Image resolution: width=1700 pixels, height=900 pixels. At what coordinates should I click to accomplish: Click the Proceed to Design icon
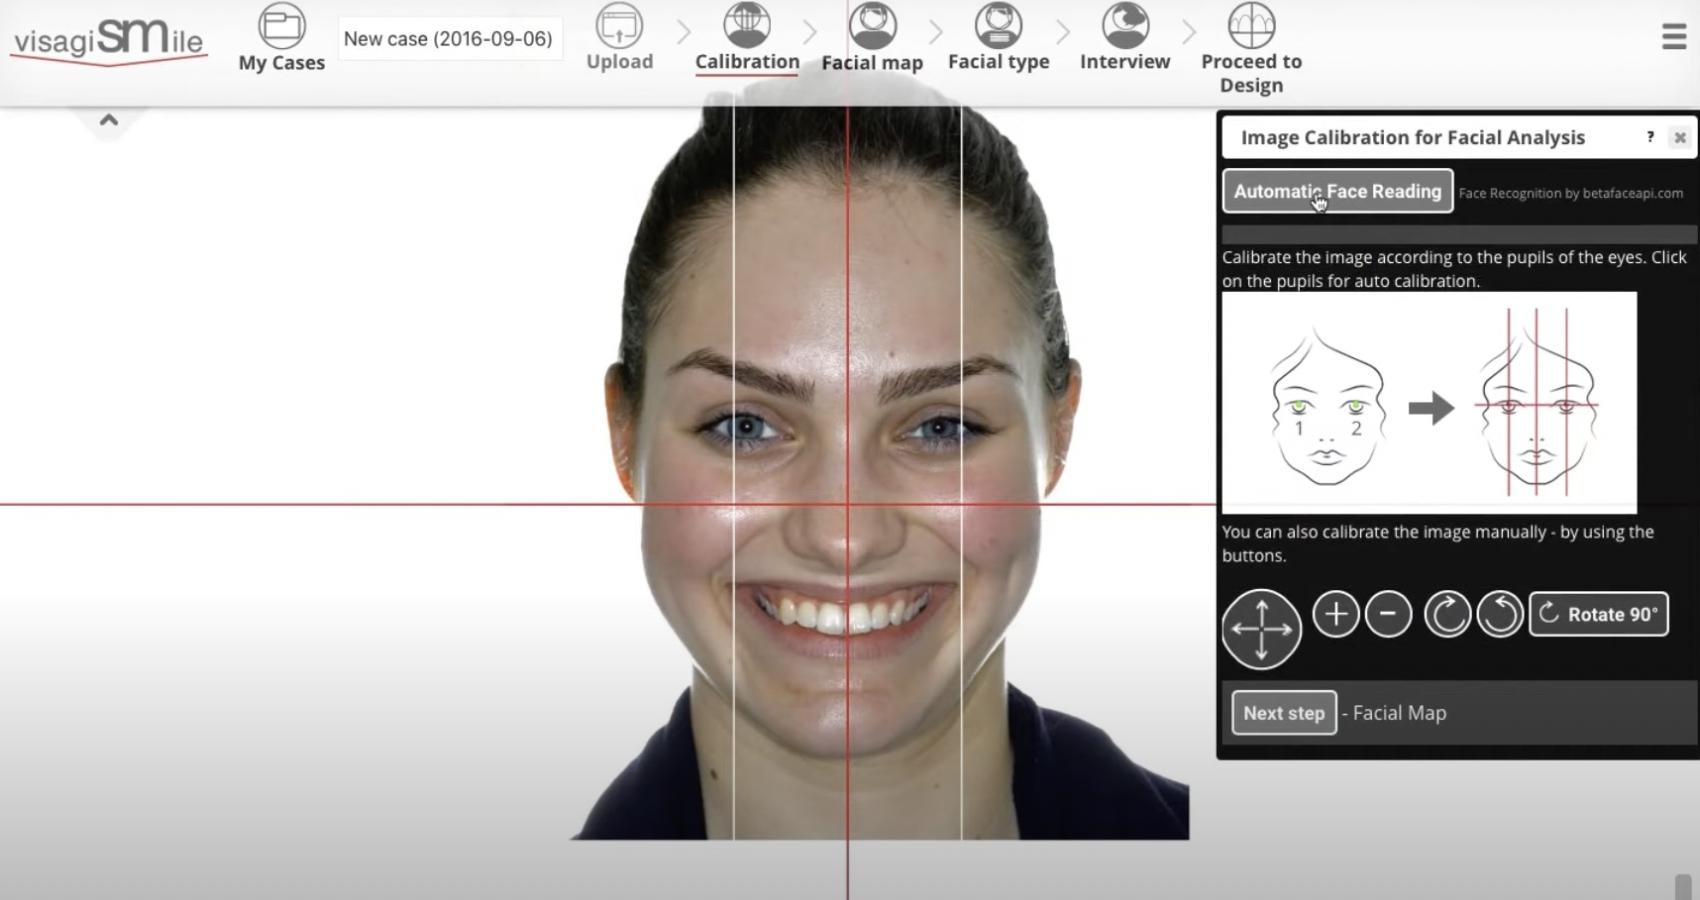(1251, 26)
